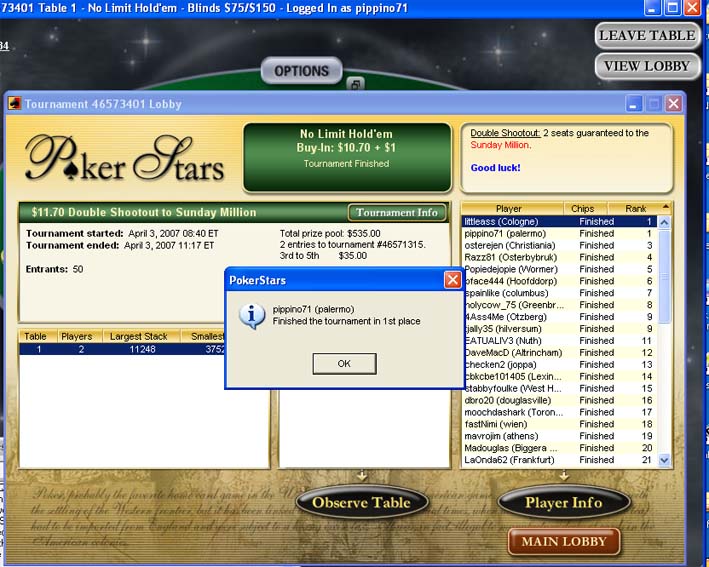The width and height of the screenshot is (709, 567).
Task: Select player littleass (Cologne)
Action: pos(559,222)
